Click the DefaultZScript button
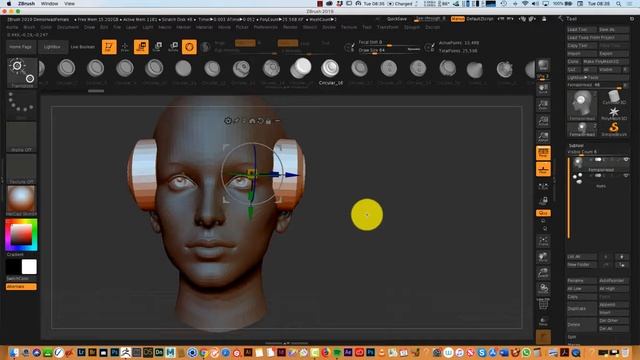The width and height of the screenshot is (640, 360). pos(480,19)
